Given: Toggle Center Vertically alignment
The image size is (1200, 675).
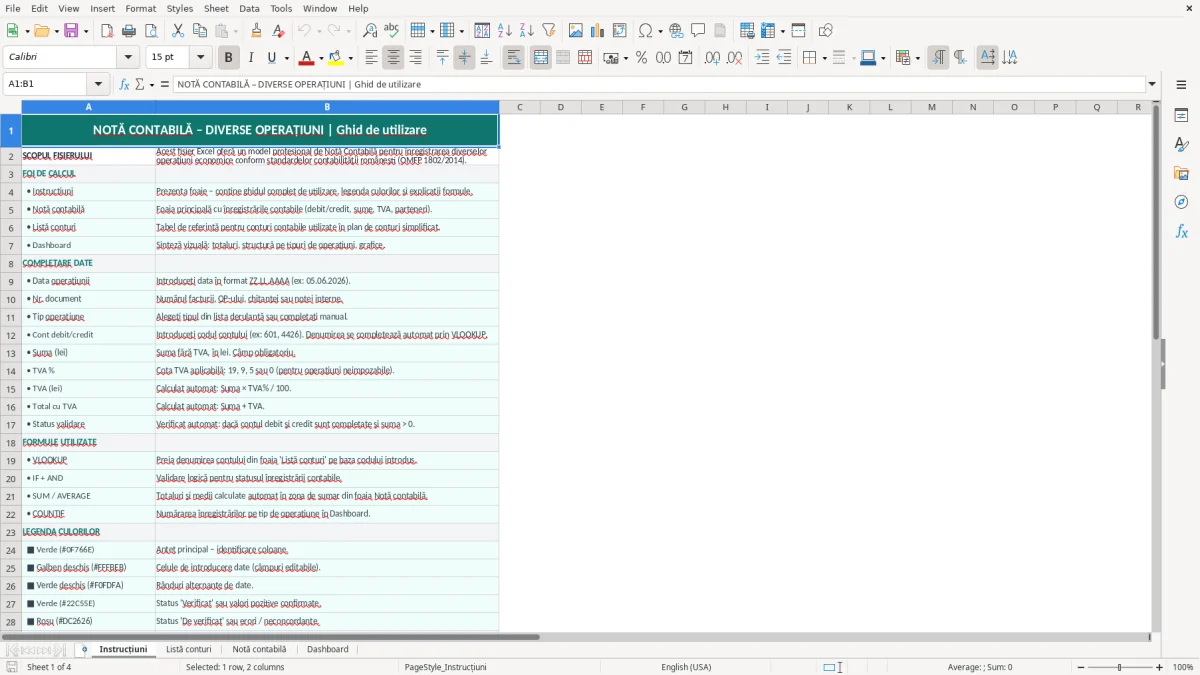Looking at the screenshot, I should click(x=464, y=58).
